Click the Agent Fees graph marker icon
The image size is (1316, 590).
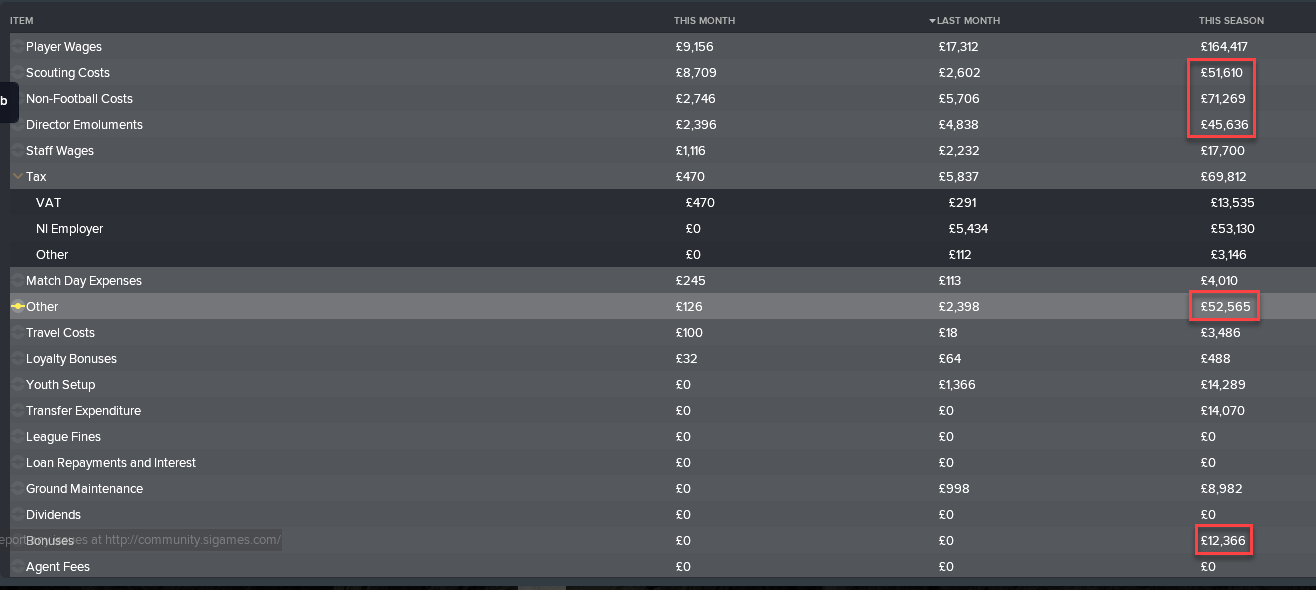click(x=17, y=567)
